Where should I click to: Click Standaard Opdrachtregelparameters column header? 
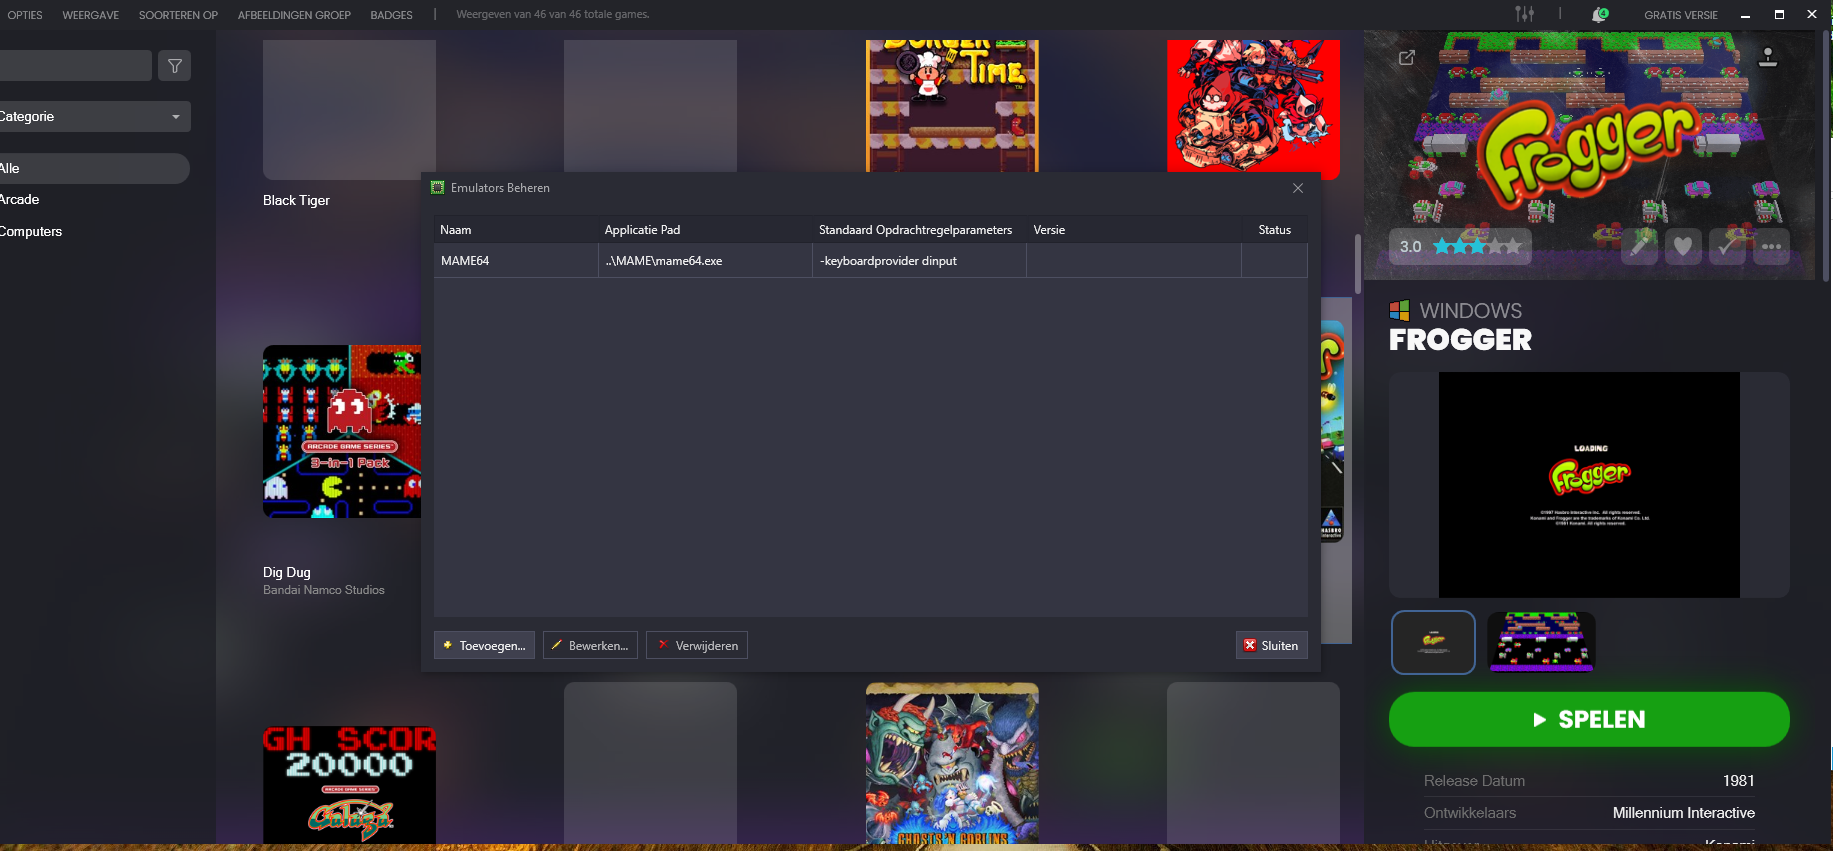(919, 230)
